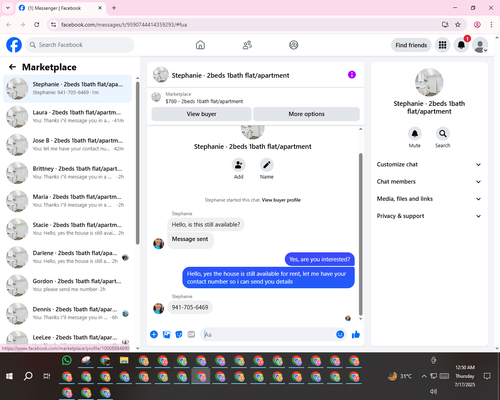Open the emoji picker smiley icon
This screenshot has height=400, width=500.
coord(340,334)
